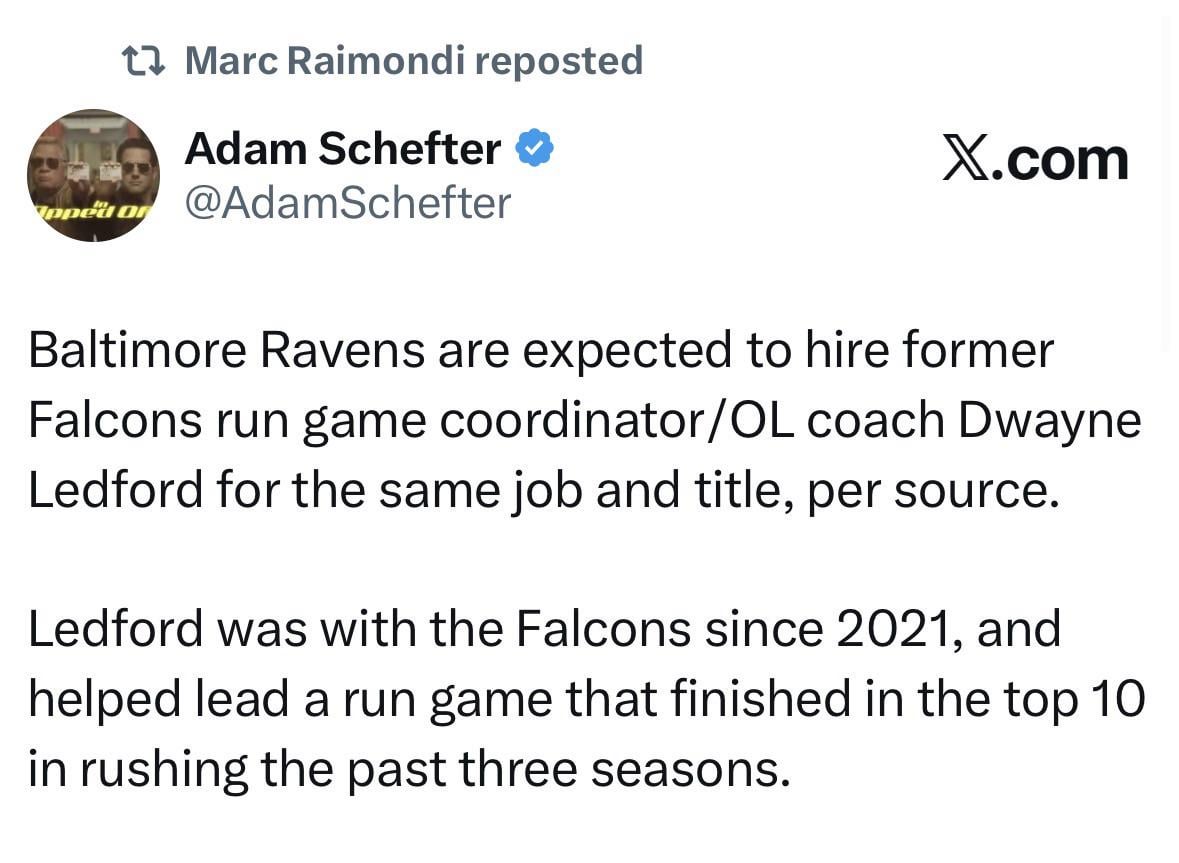Open the @AdamSchefter handle

pyautogui.click(x=347, y=202)
